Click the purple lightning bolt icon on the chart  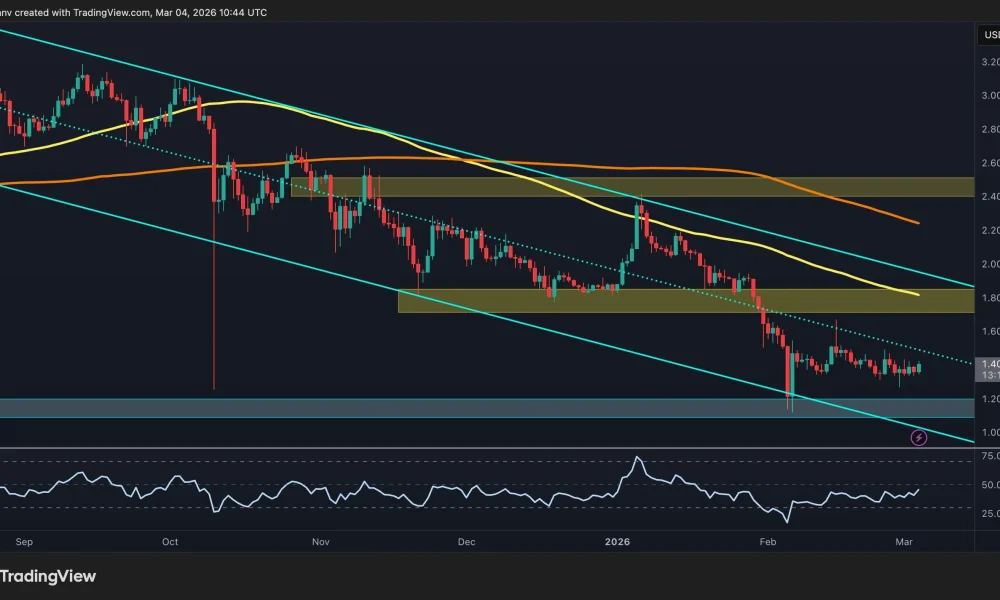pos(919,436)
